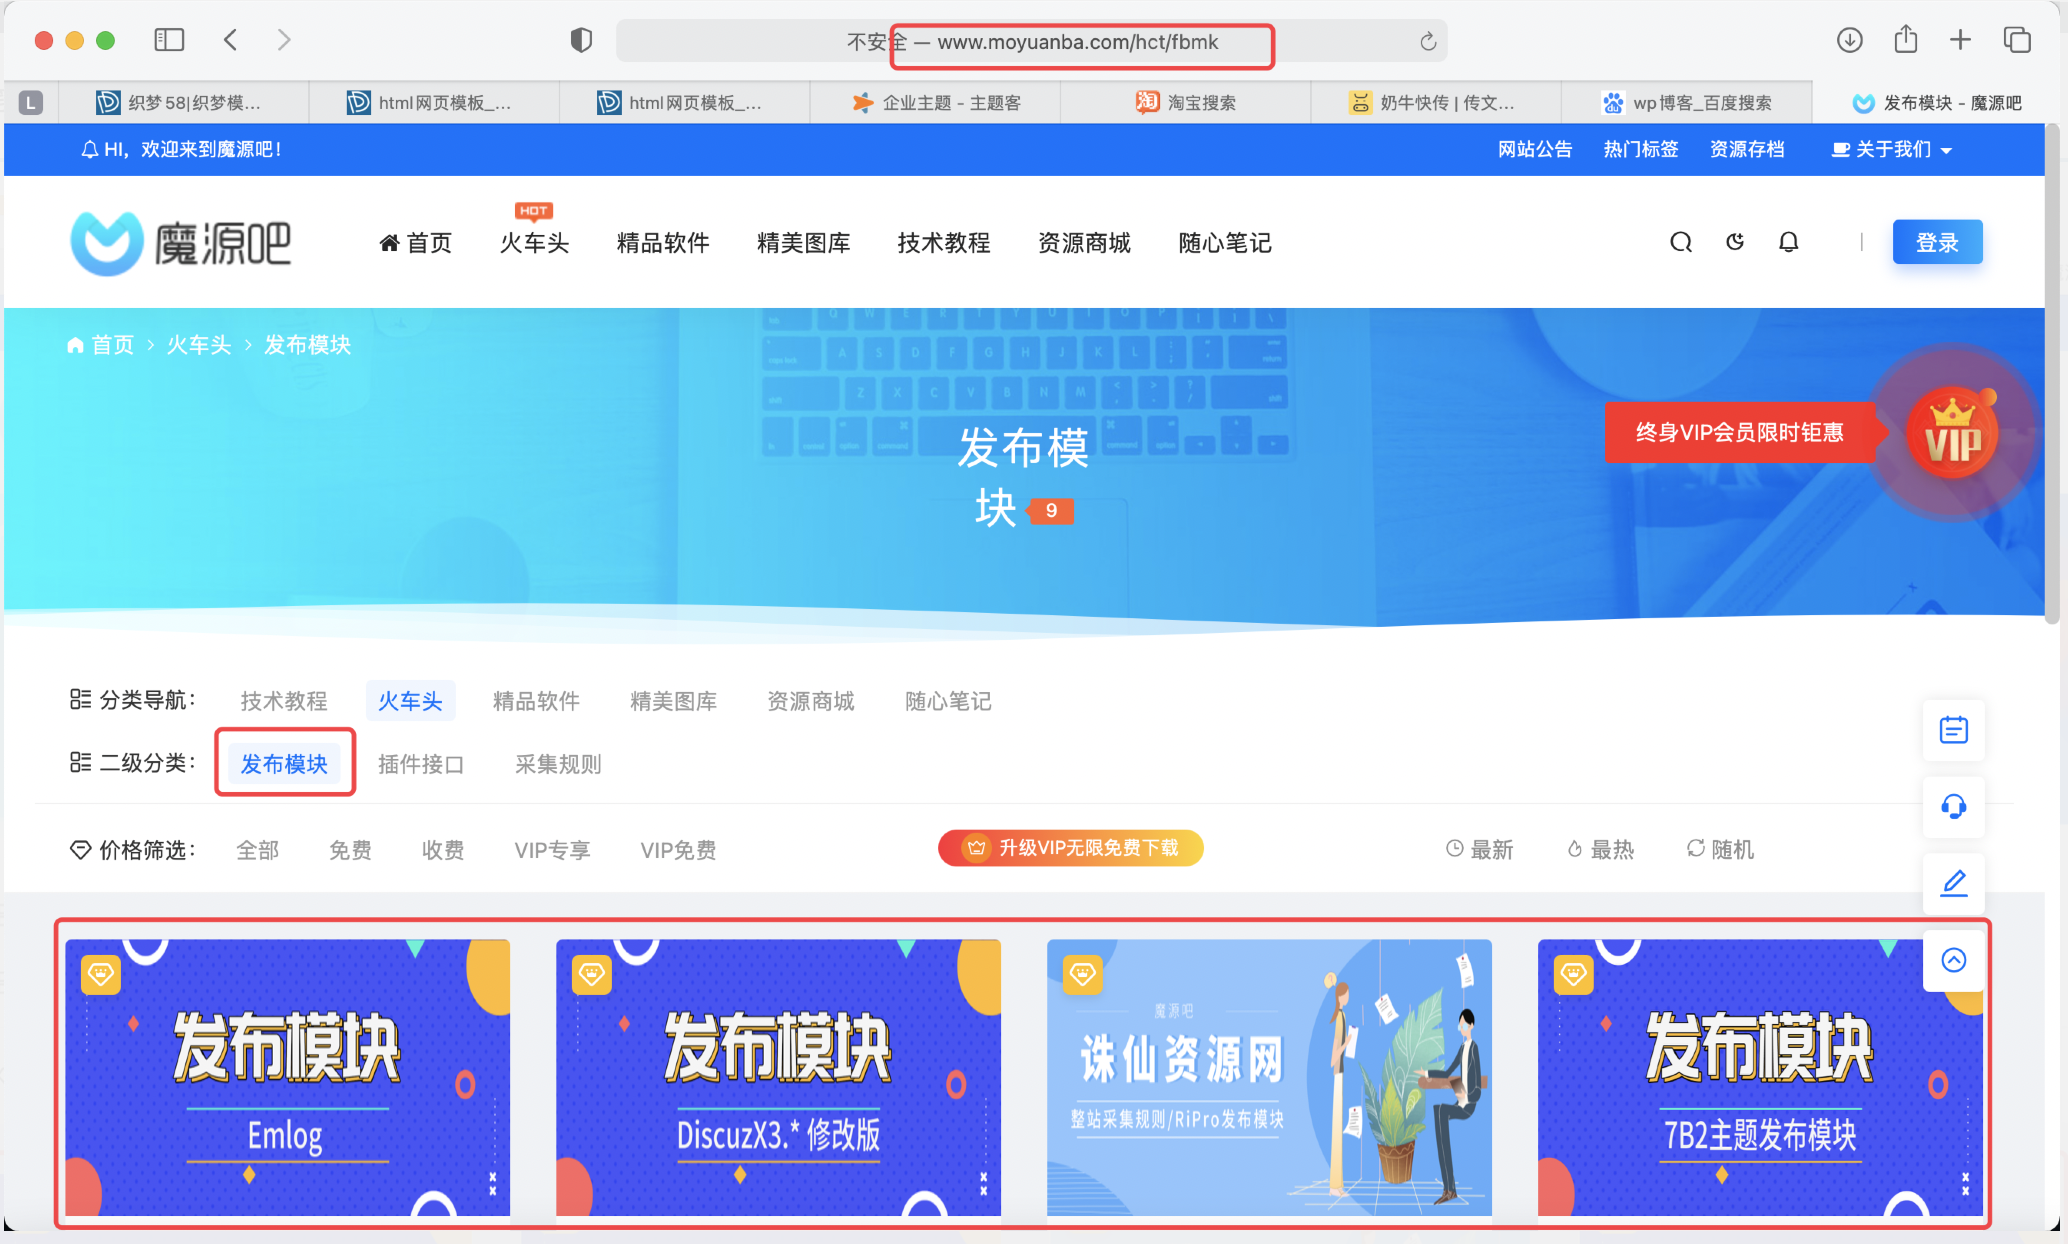The height and width of the screenshot is (1244, 2068).
Task: Open 火车头 navigation item
Action: click(x=534, y=243)
